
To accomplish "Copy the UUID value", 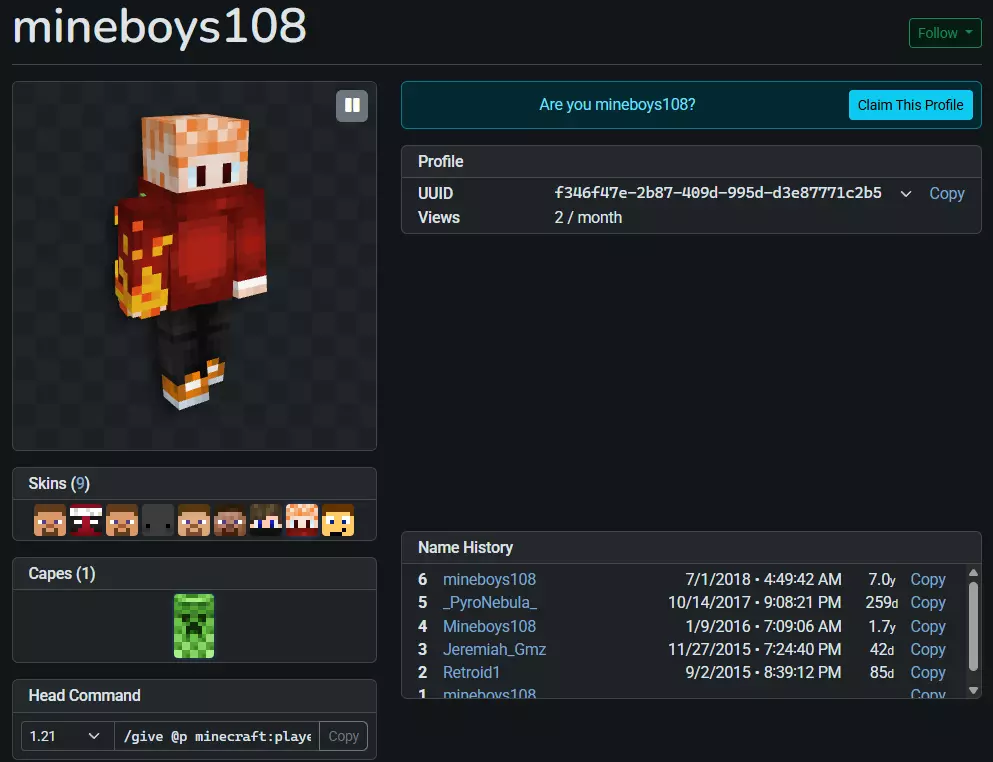I will tap(946, 193).
